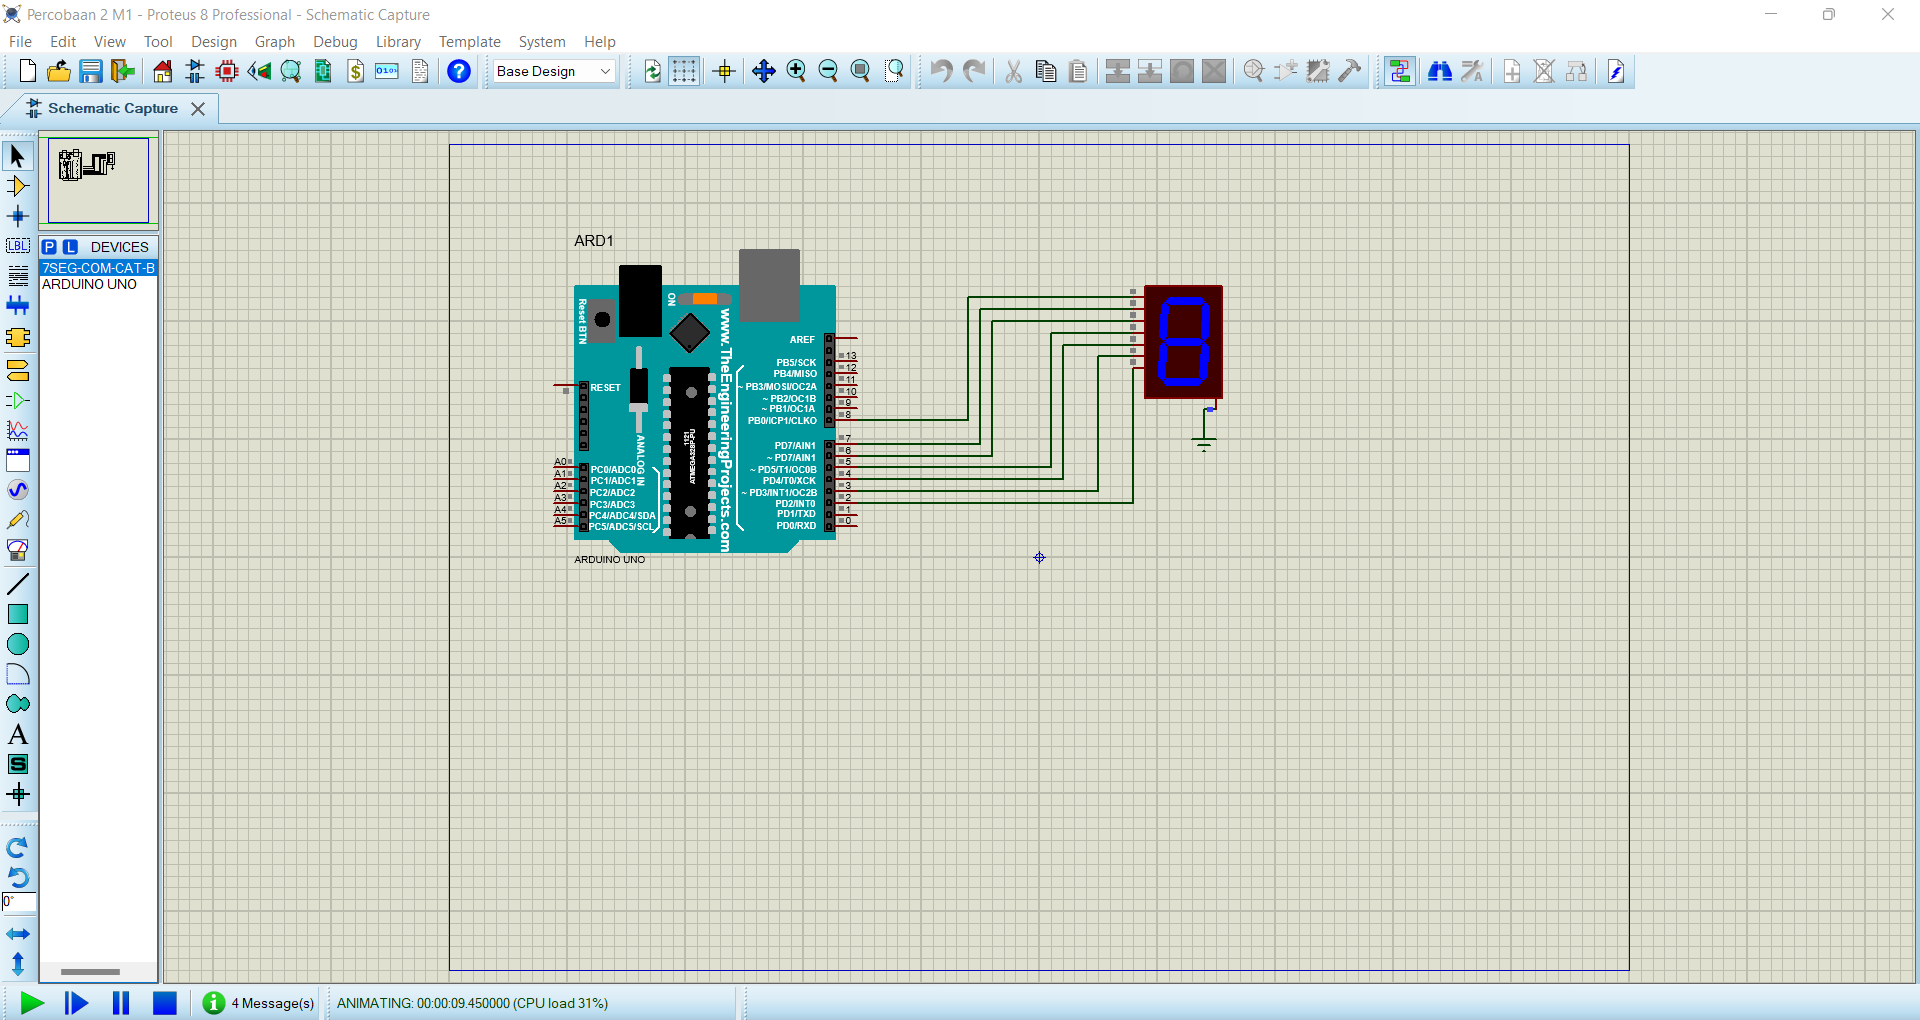Viewport: 1920px width, 1020px height.
Task: Save the project with the floppy disk icon
Action: point(91,71)
